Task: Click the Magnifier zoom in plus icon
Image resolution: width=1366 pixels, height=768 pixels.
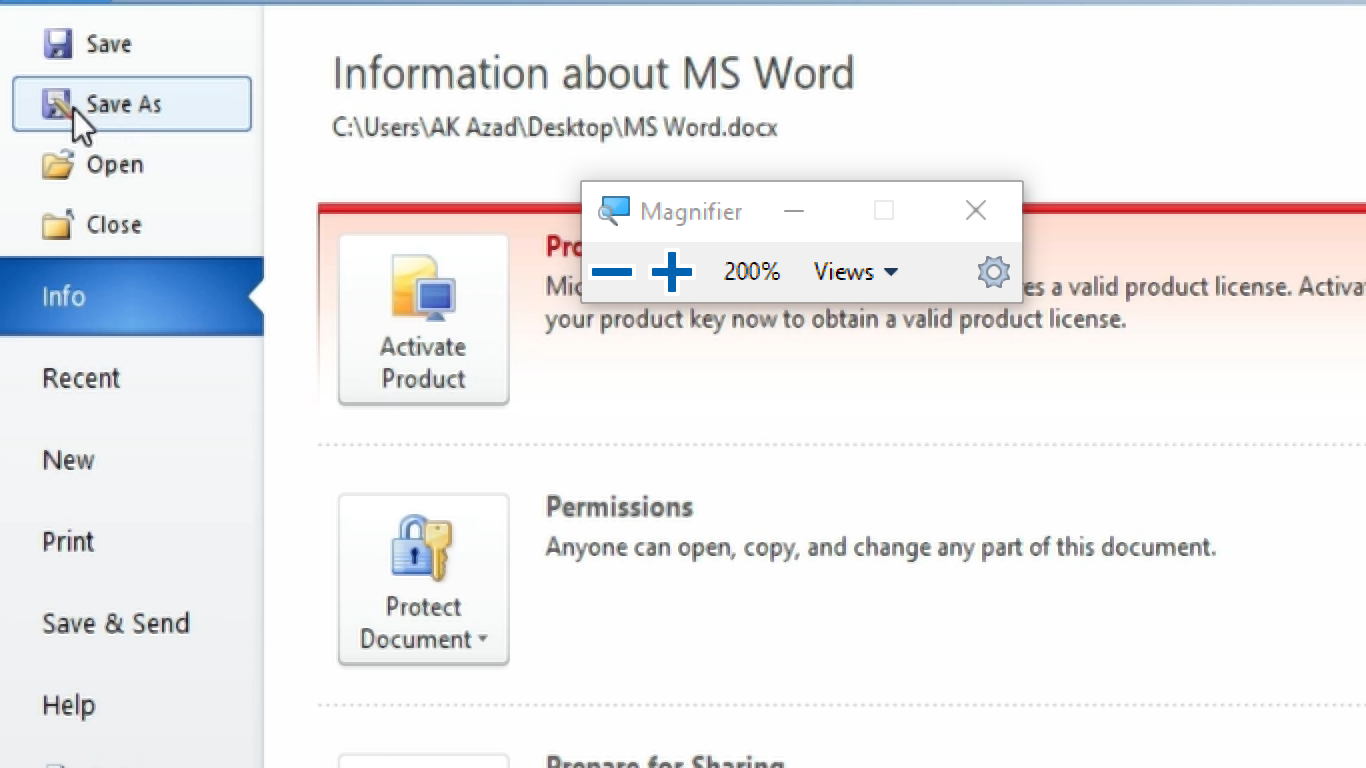Action: pyautogui.click(x=672, y=272)
